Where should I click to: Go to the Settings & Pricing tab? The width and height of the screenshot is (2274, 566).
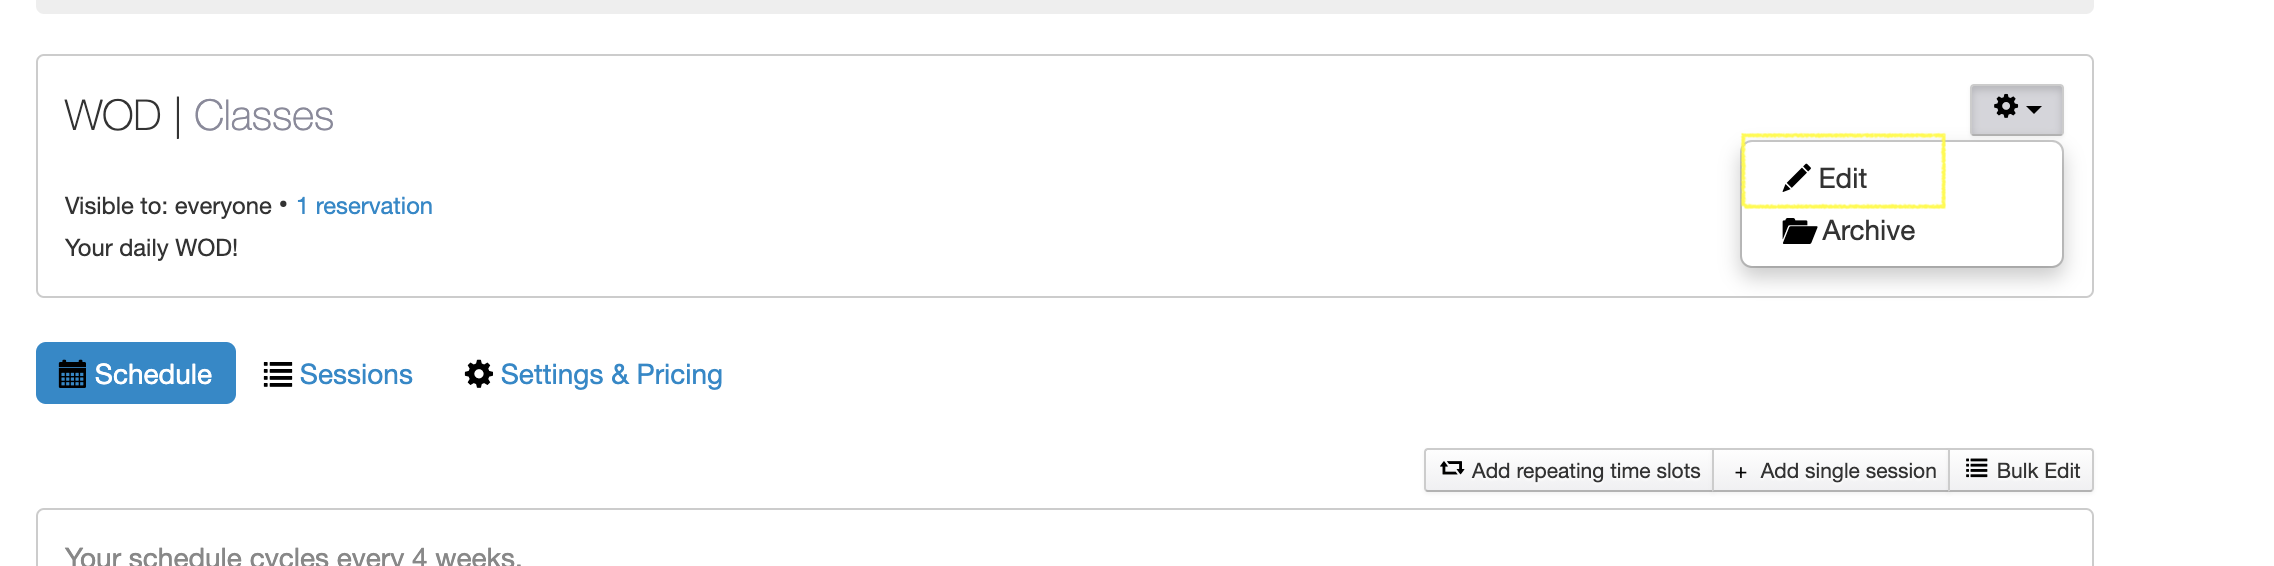611,374
